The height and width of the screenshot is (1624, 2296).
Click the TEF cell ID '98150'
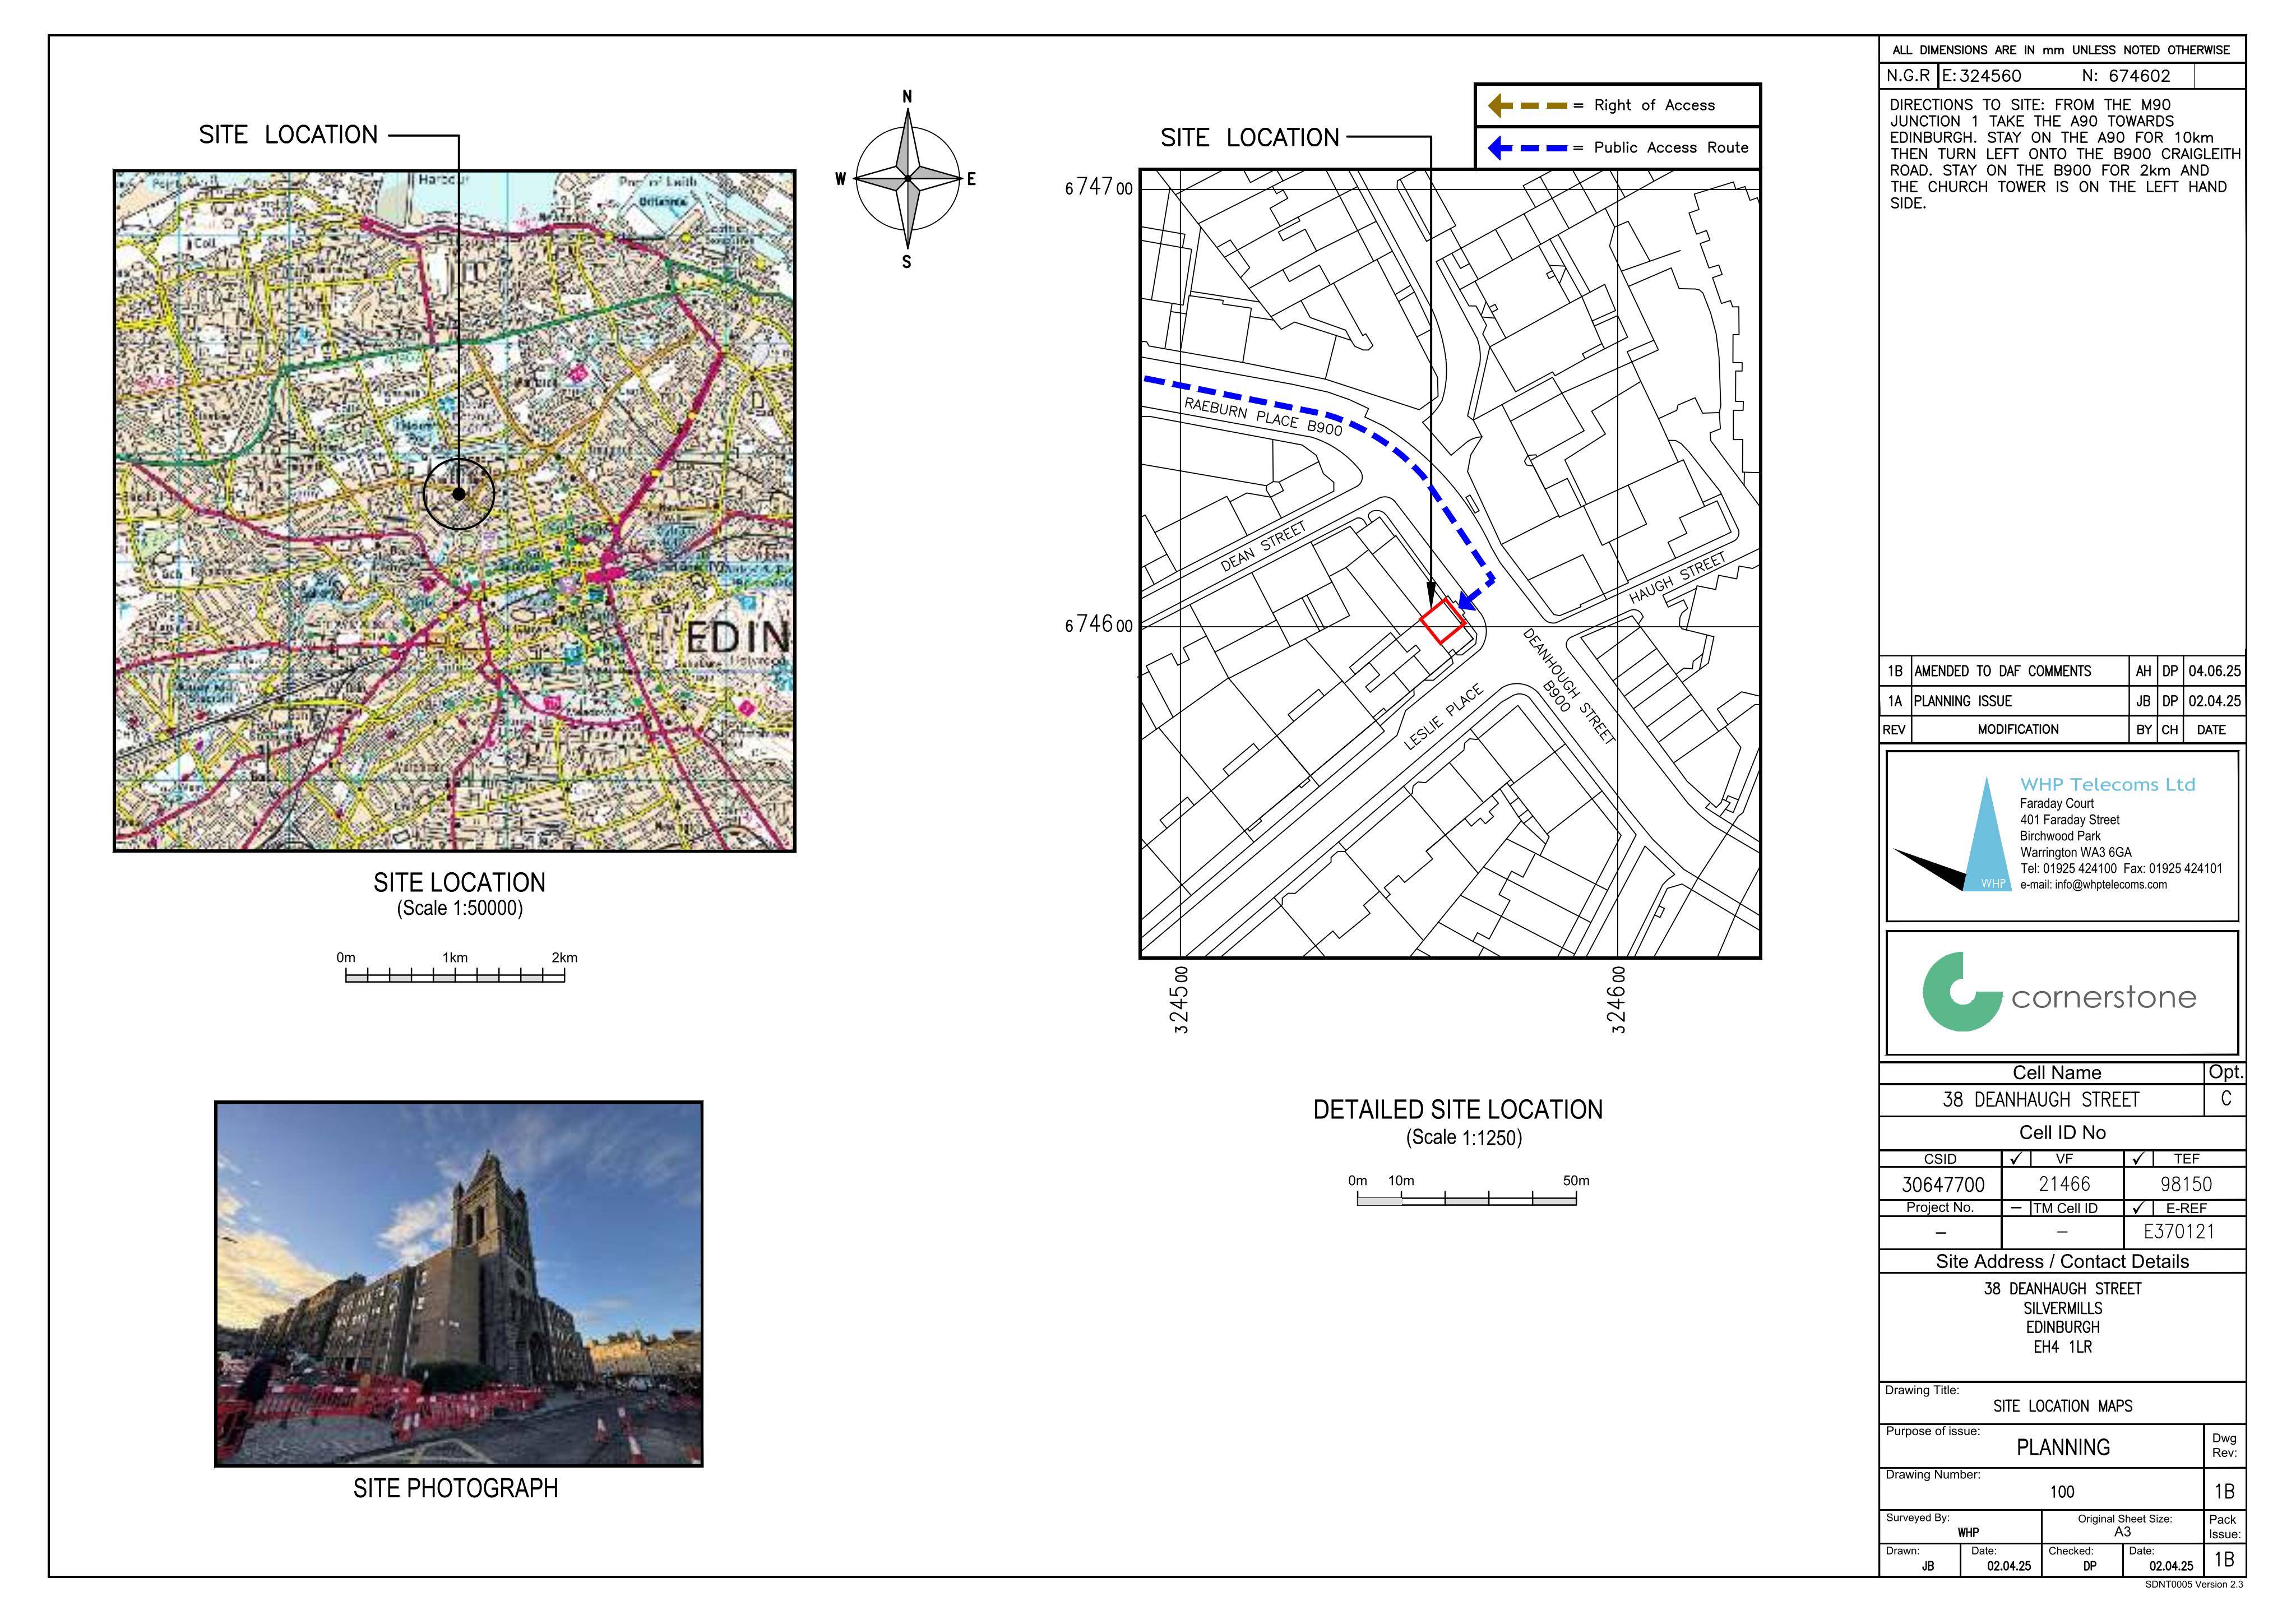tap(2186, 1185)
